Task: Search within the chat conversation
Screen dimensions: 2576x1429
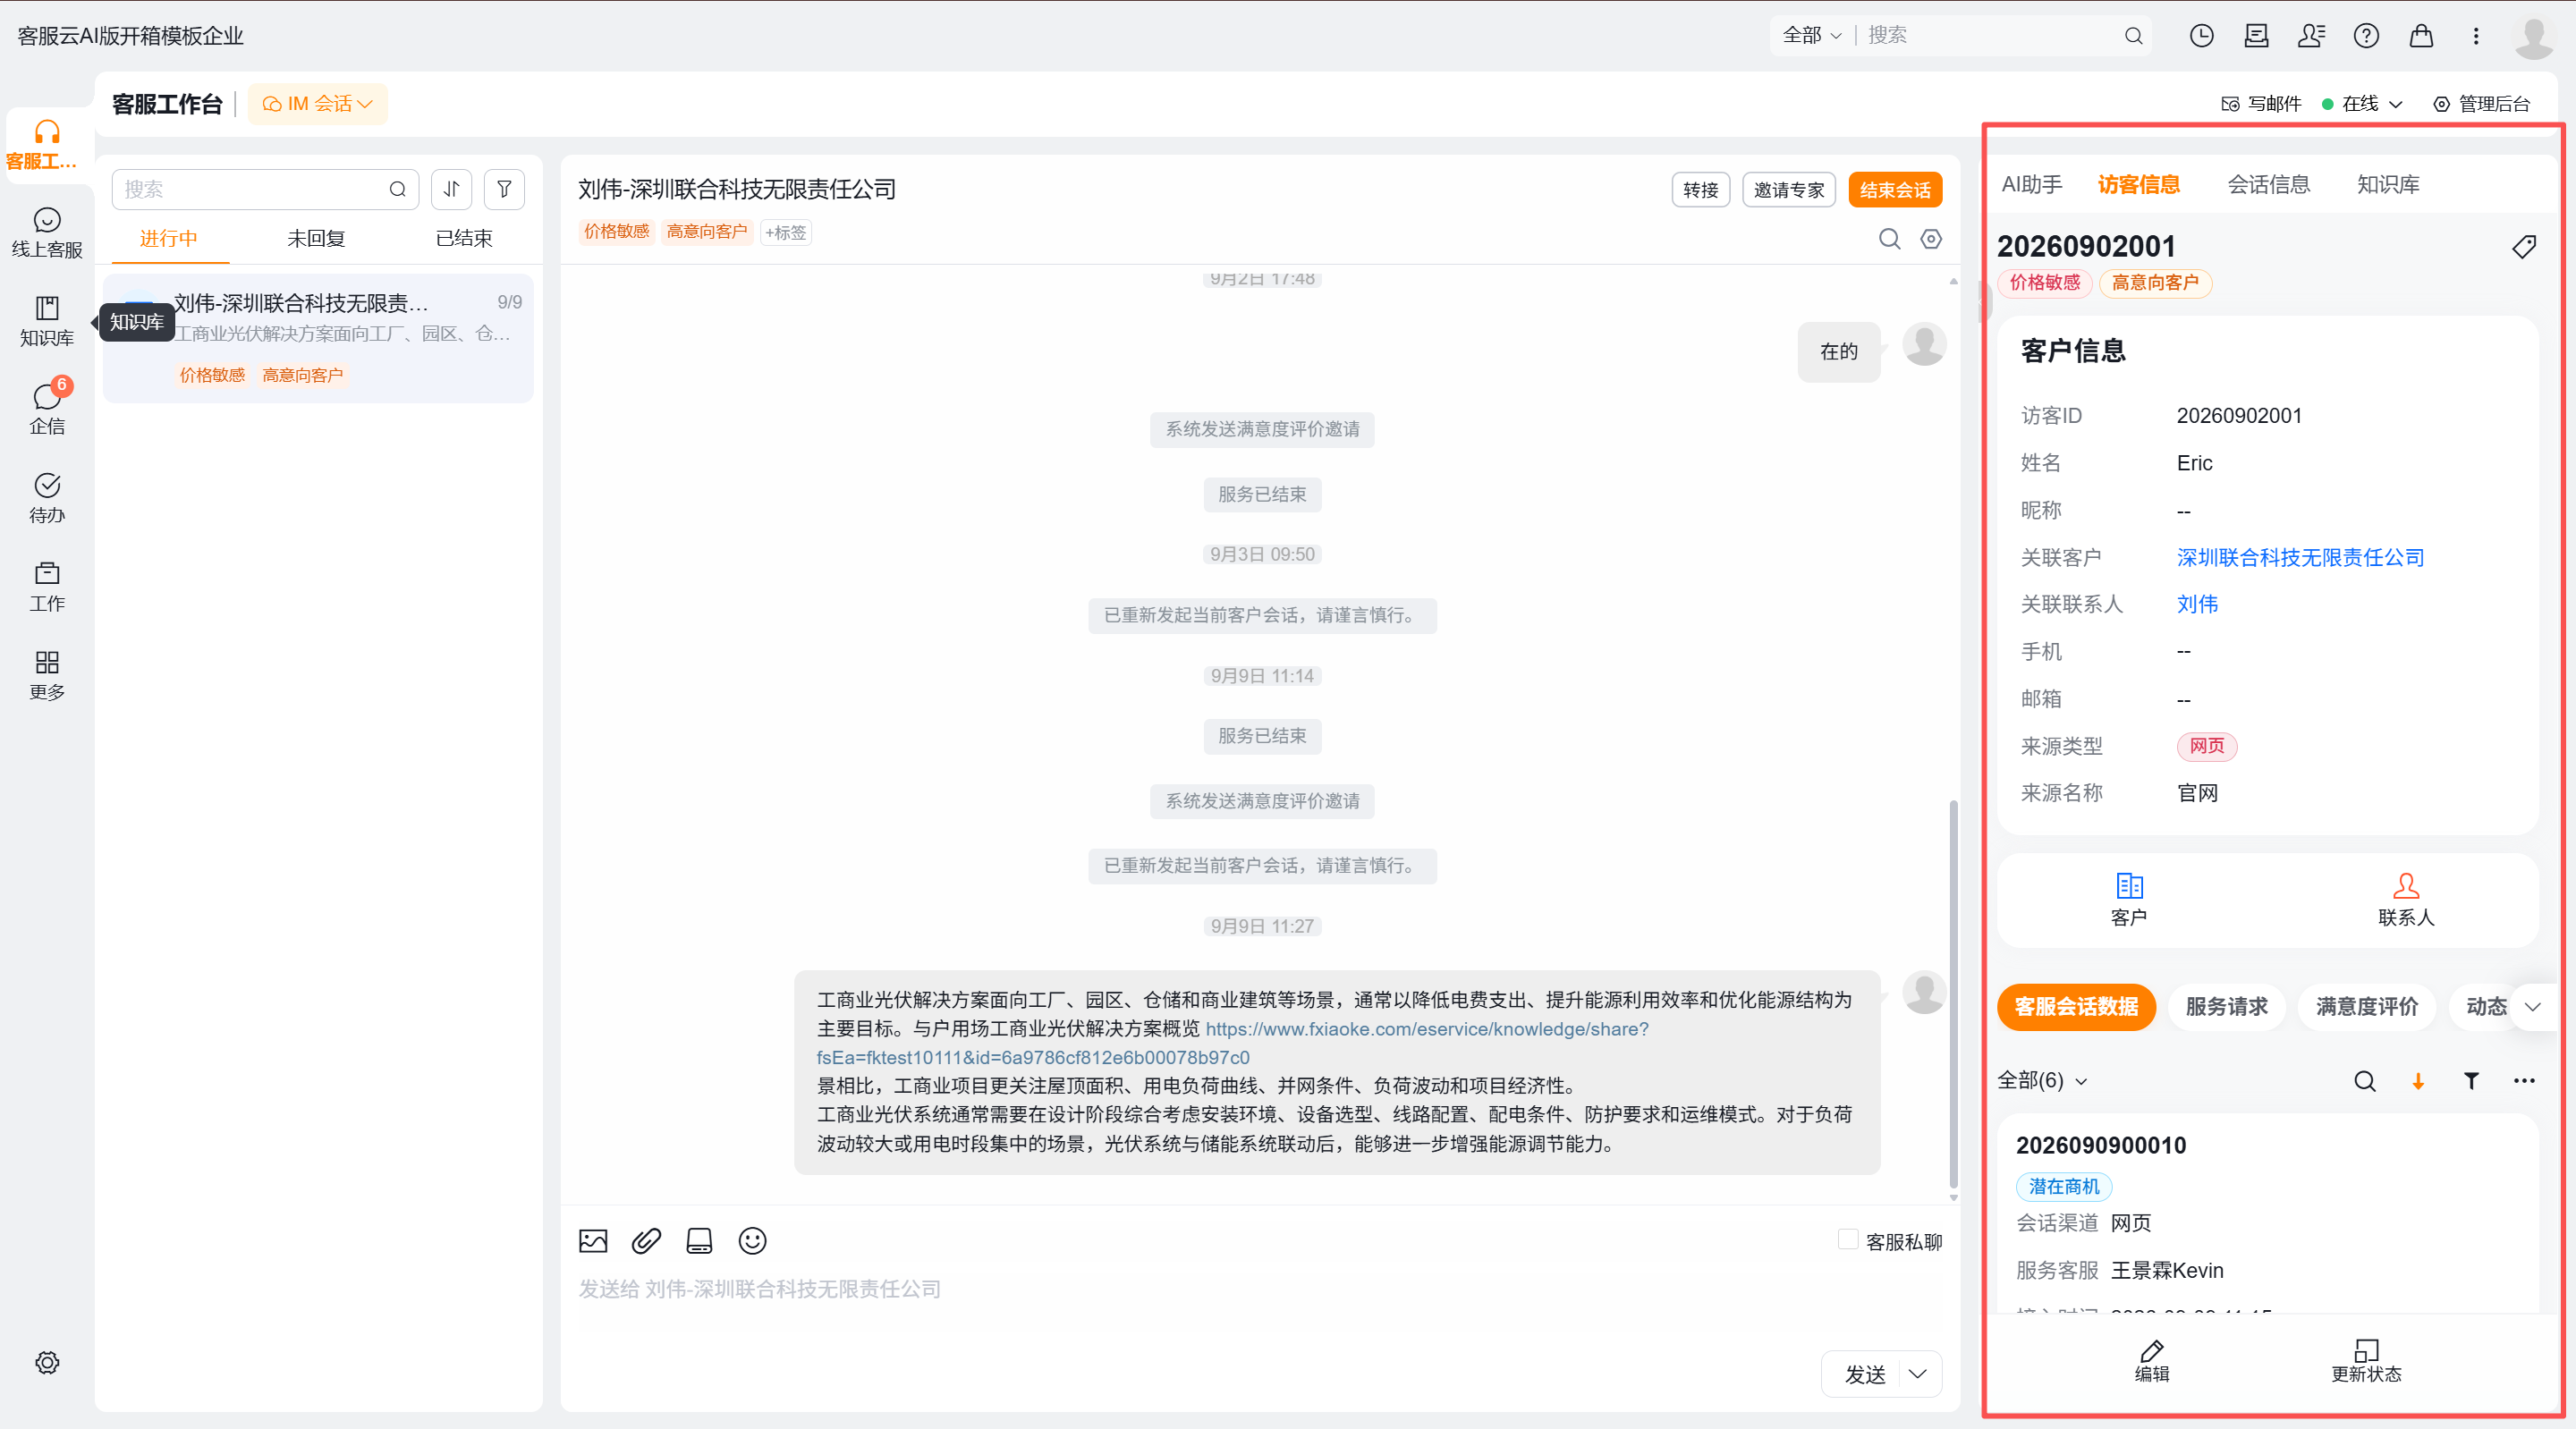Action: pos(1890,238)
